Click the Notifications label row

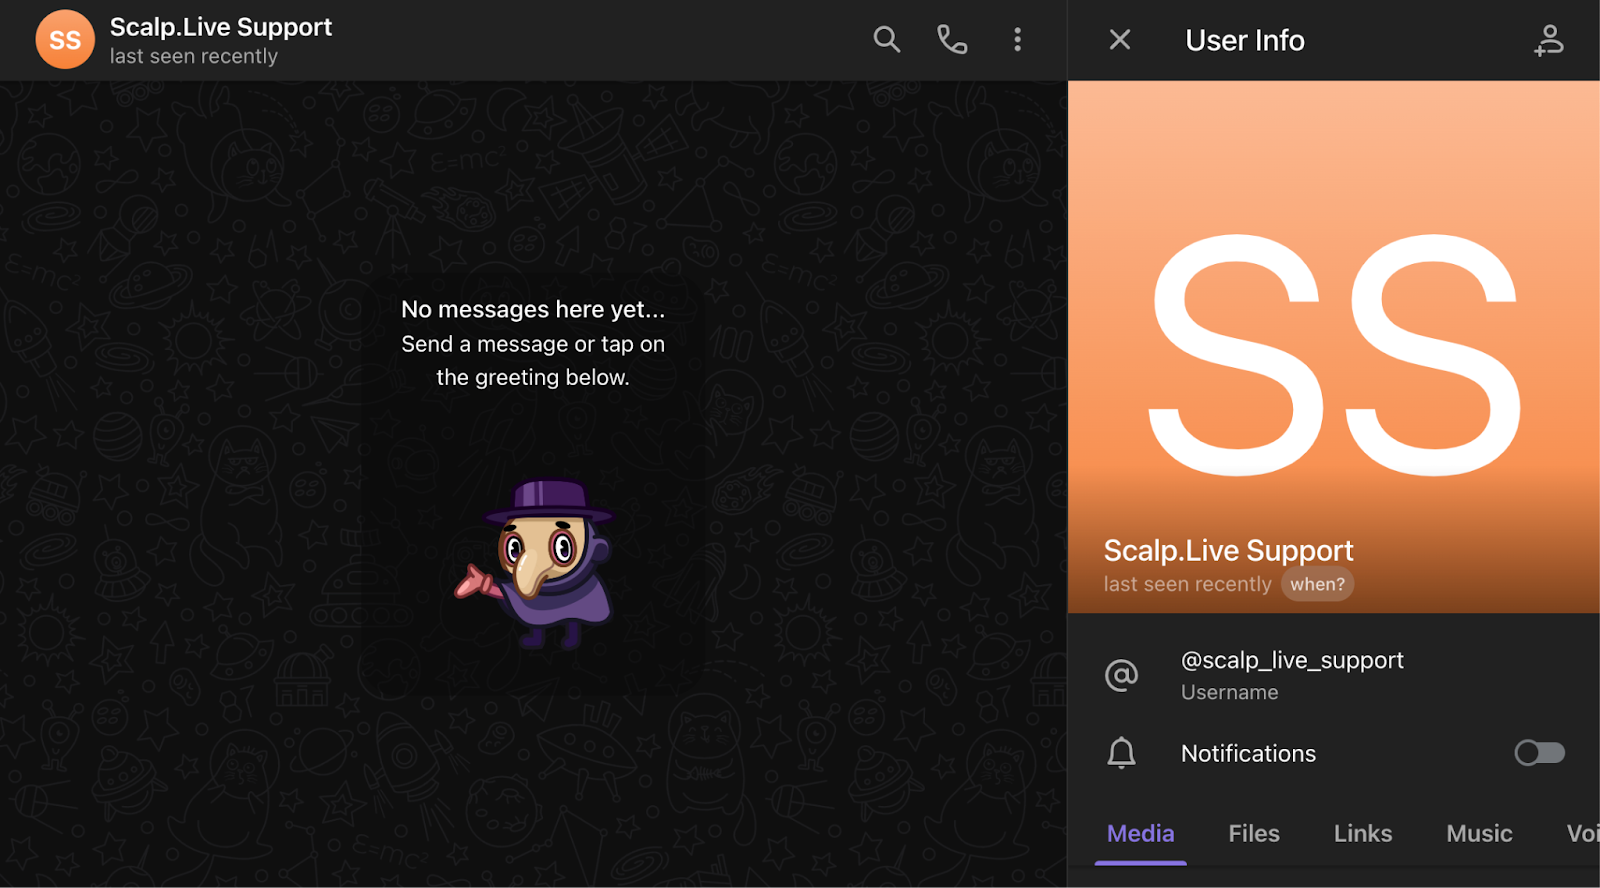coord(1248,753)
